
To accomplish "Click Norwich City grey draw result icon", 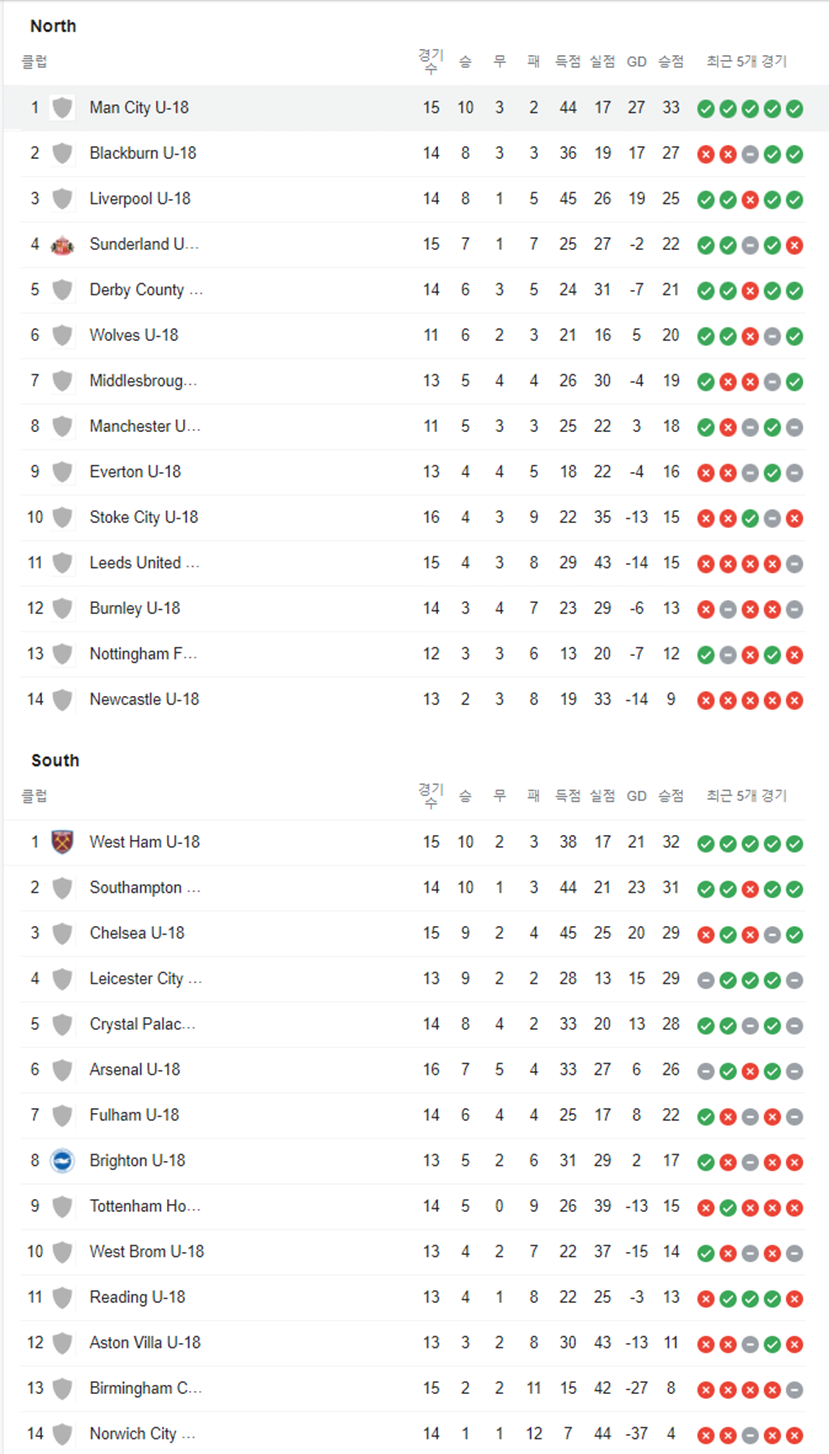I will tap(750, 1434).
